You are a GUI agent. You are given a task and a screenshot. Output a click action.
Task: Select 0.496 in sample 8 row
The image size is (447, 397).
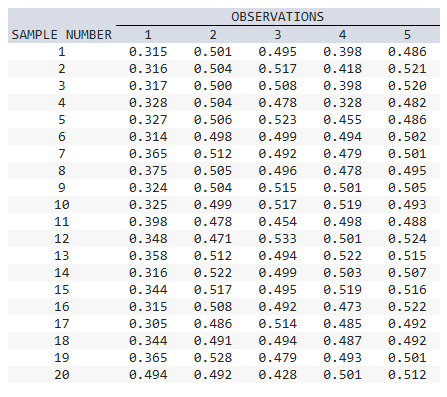pos(277,171)
